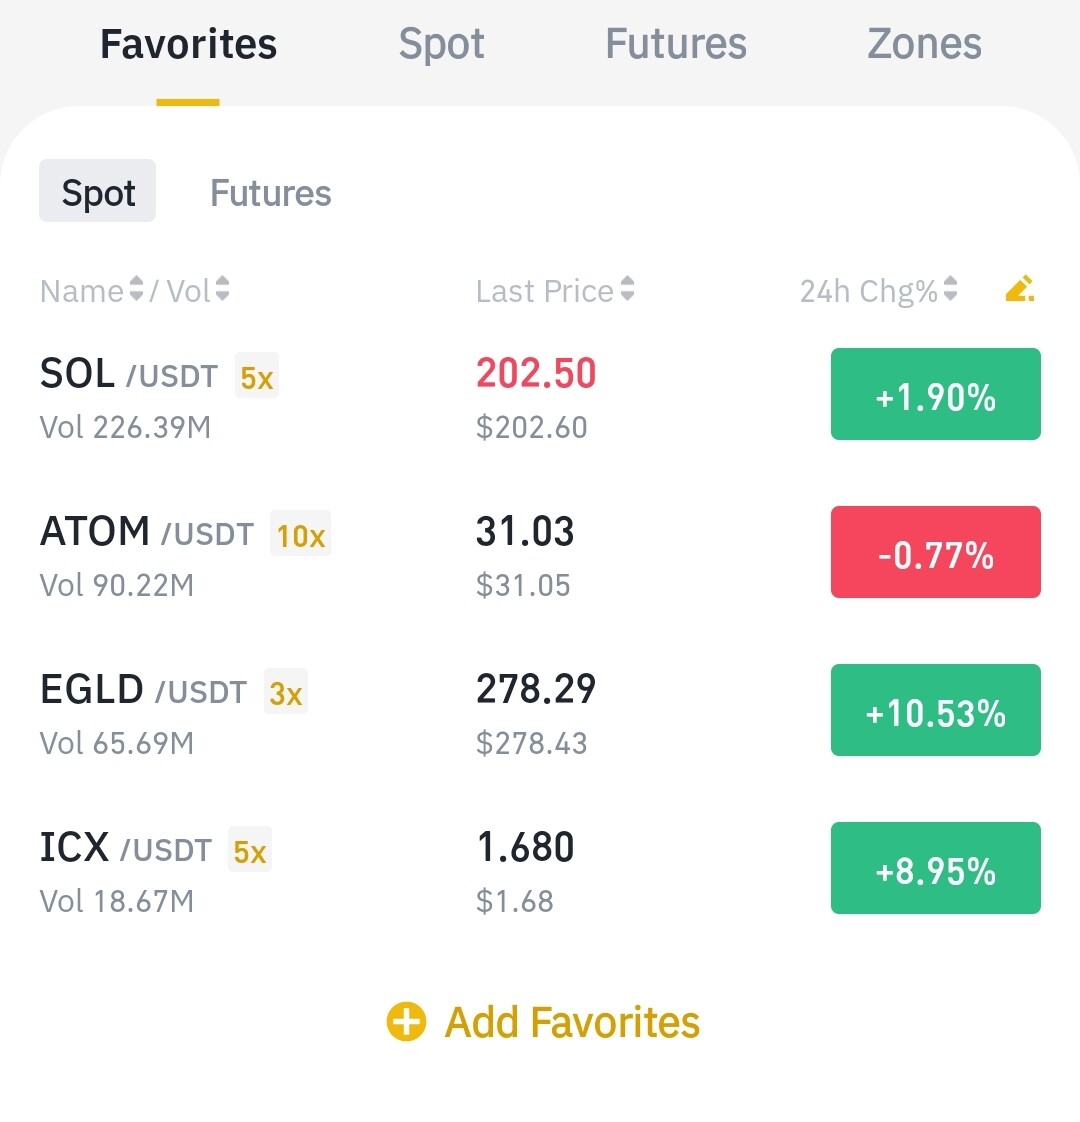
Task: Tap the edit favorites pencil icon
Action: click(x=1019, y=290)
